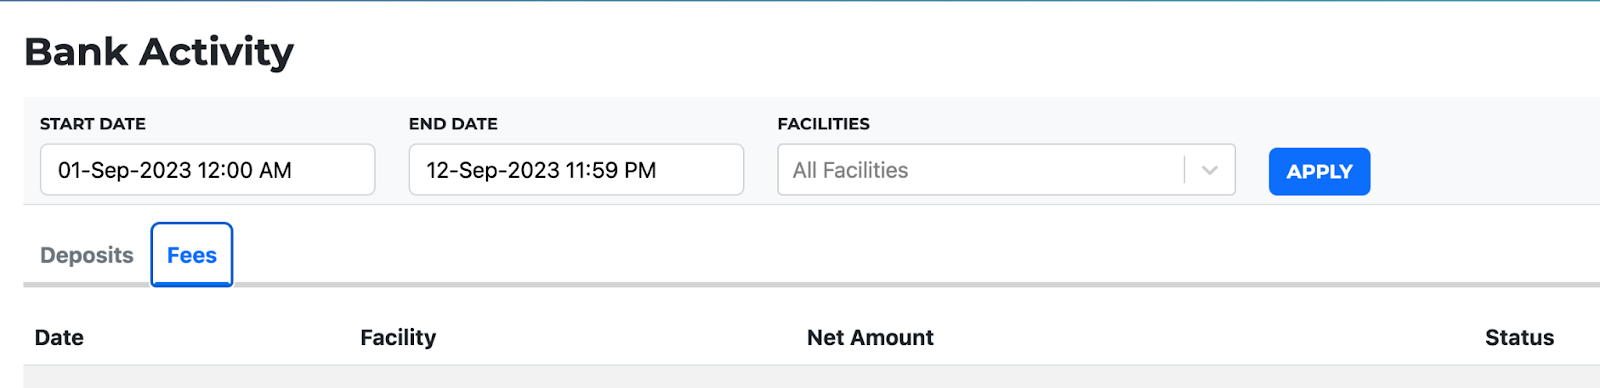Click the 12-Sep-2023 date in End Date field
Screen dimensions: 1600x388
pyautogui.click(x=493, y=170)
